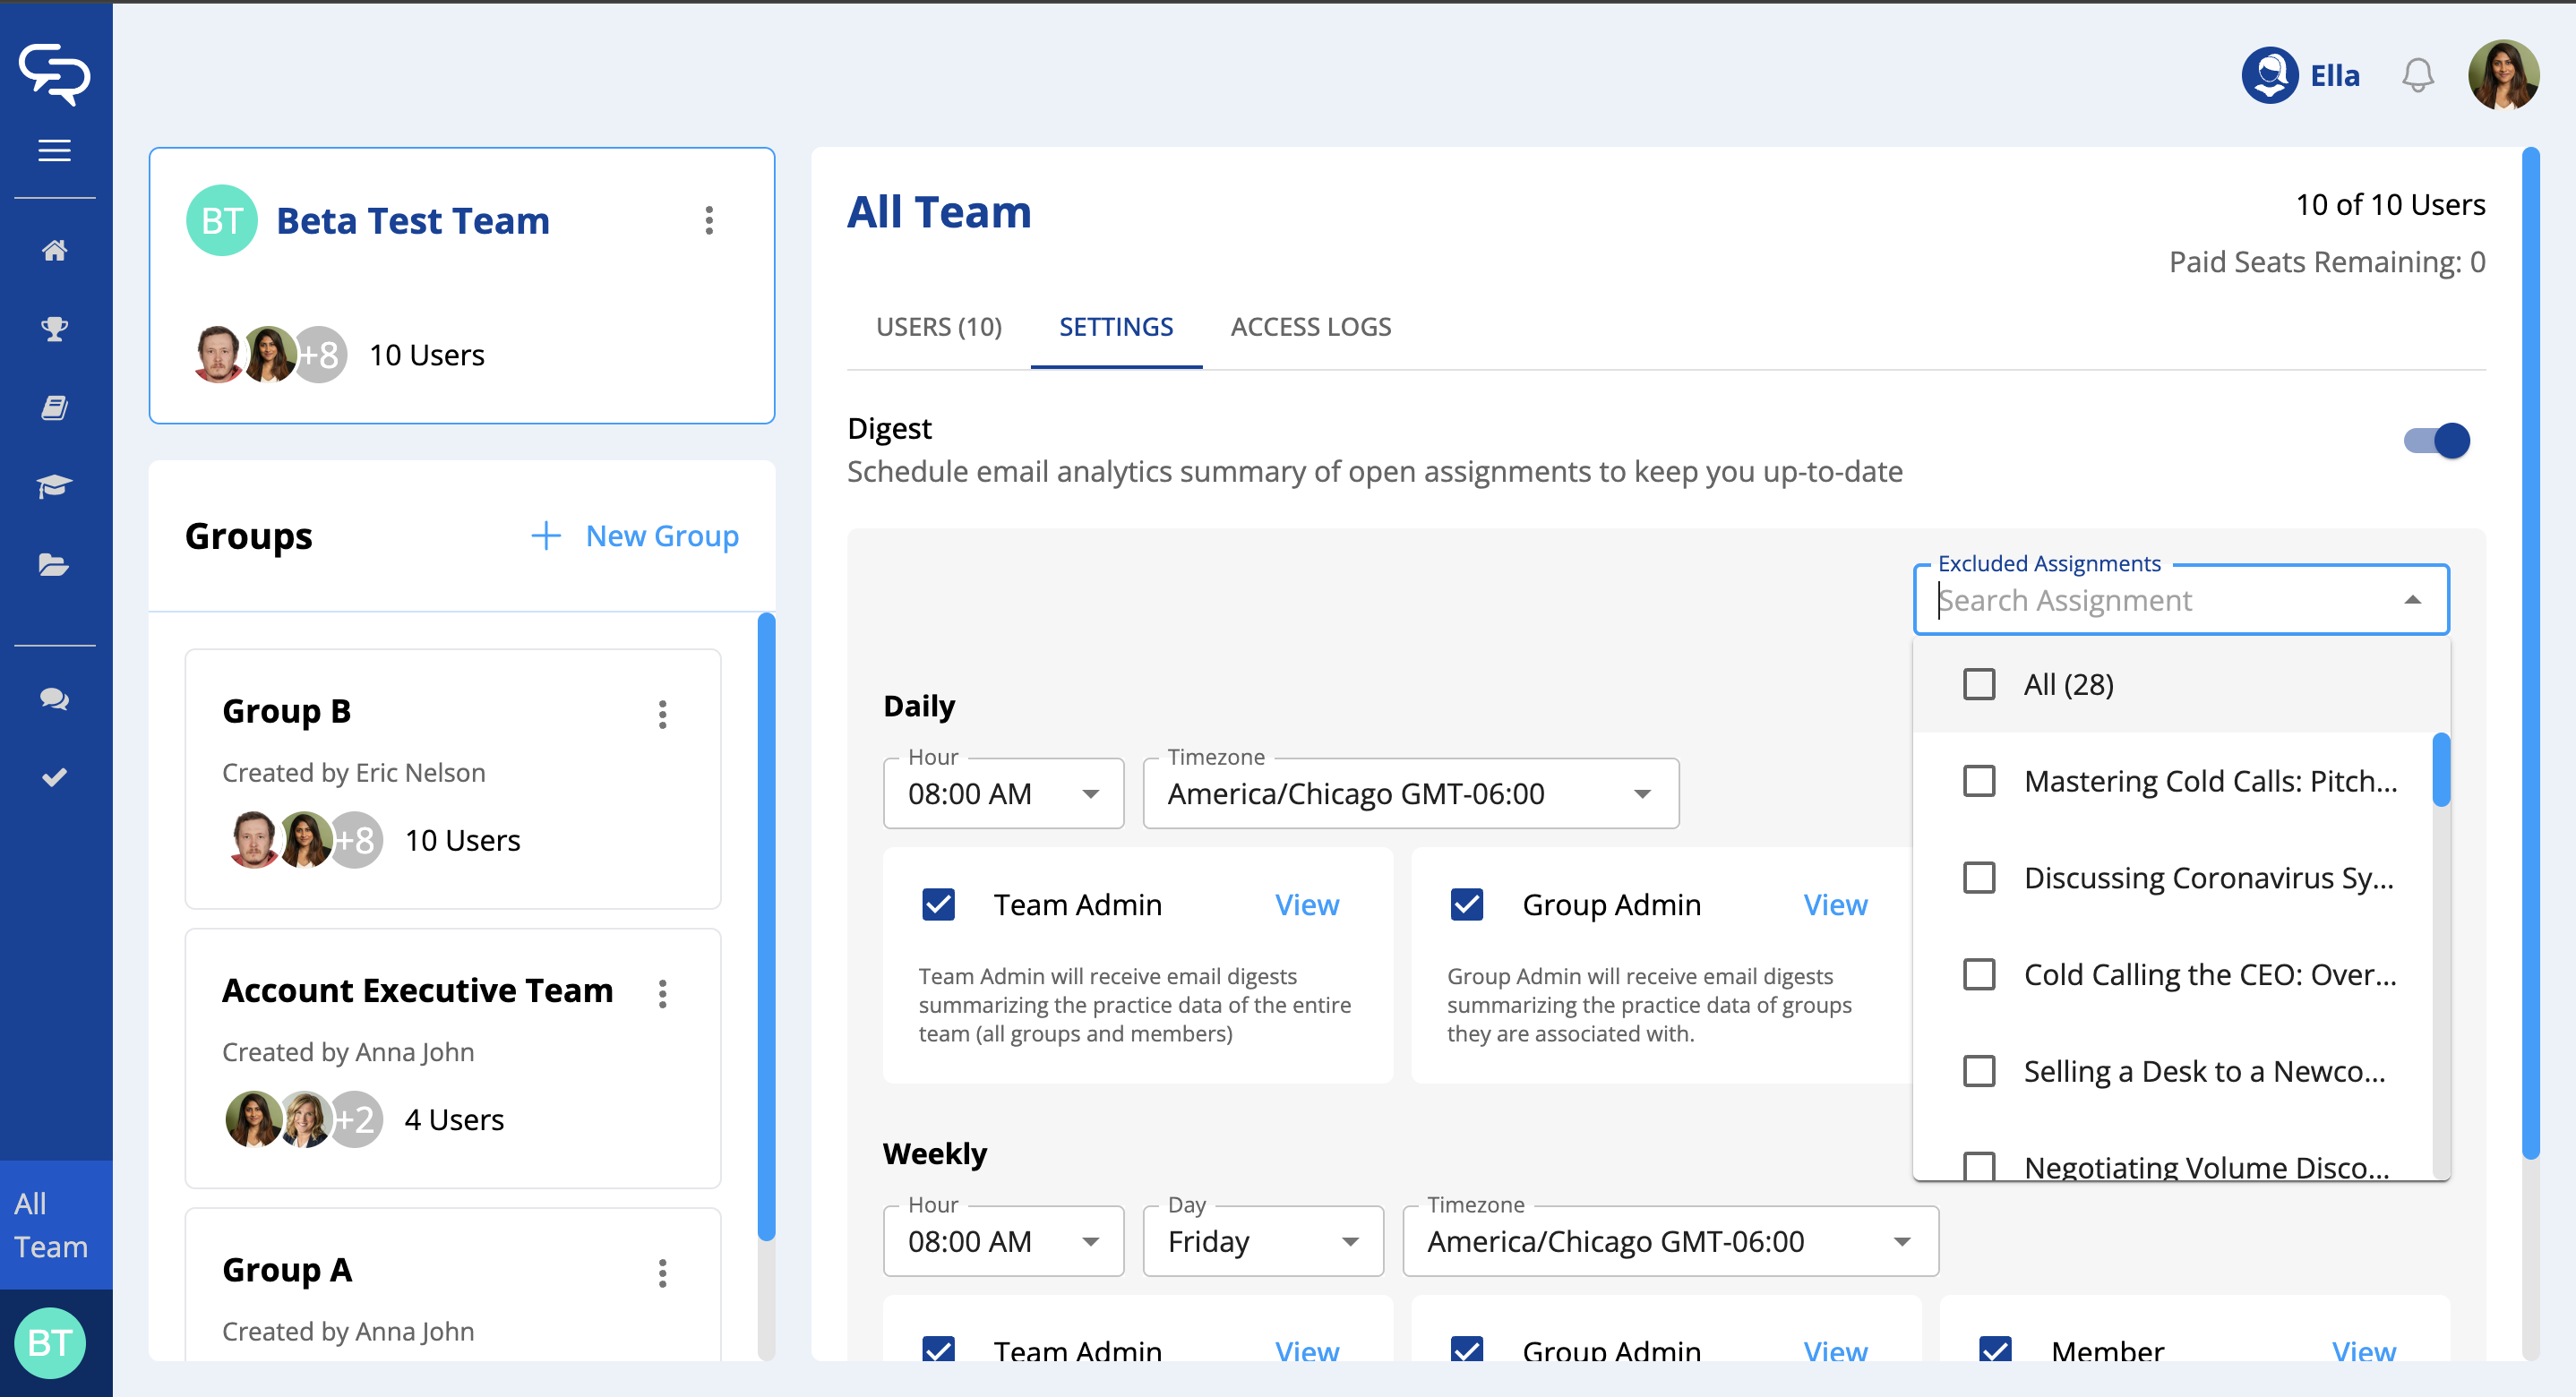This screenshot has height=1397, width=2576.
Task: Open the folder icon in sidebar
Action: tap(54, 565)
